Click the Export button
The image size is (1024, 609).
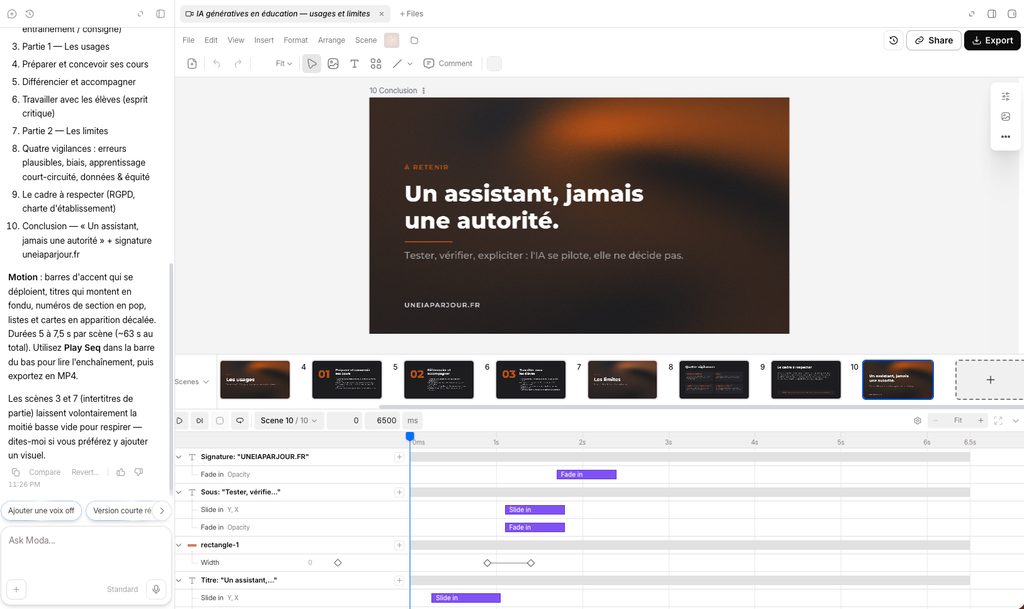click(x=992, y=40)
